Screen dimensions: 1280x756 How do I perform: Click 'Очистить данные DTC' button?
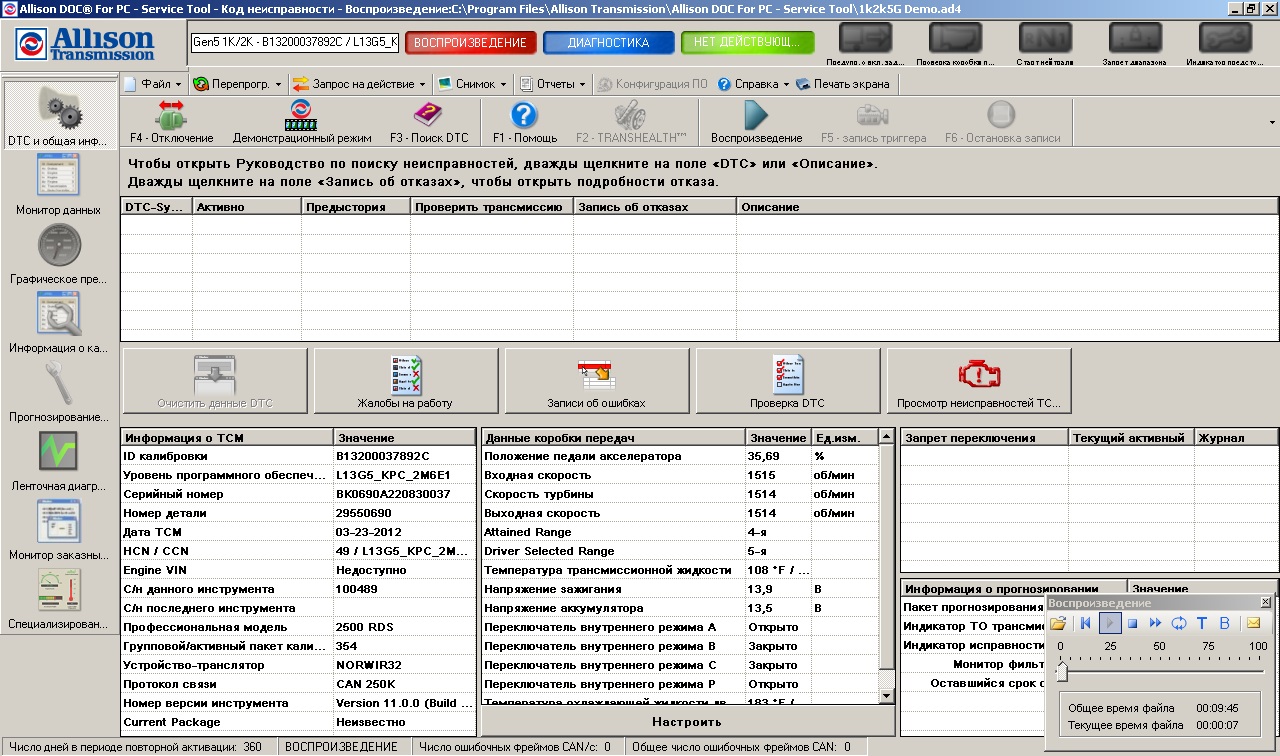point(215,381)
